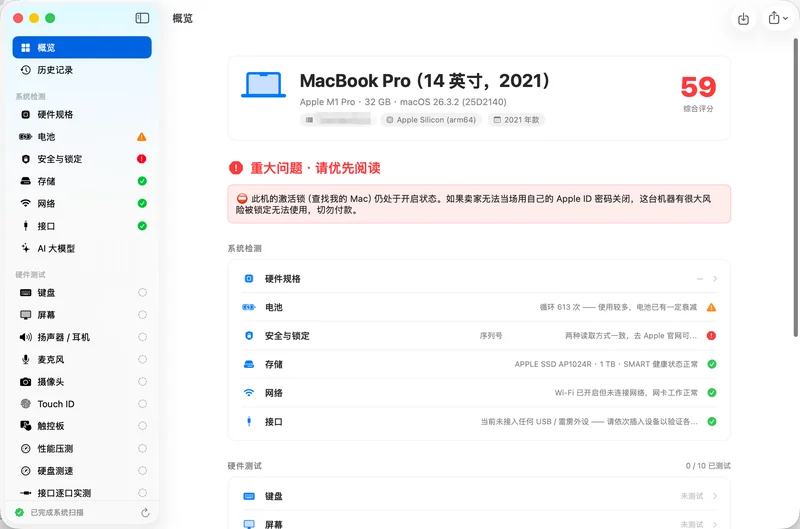Toggle the status circle beside sidebar 屏幕
Screen dimensions: 800x529
tap(142, 315)
